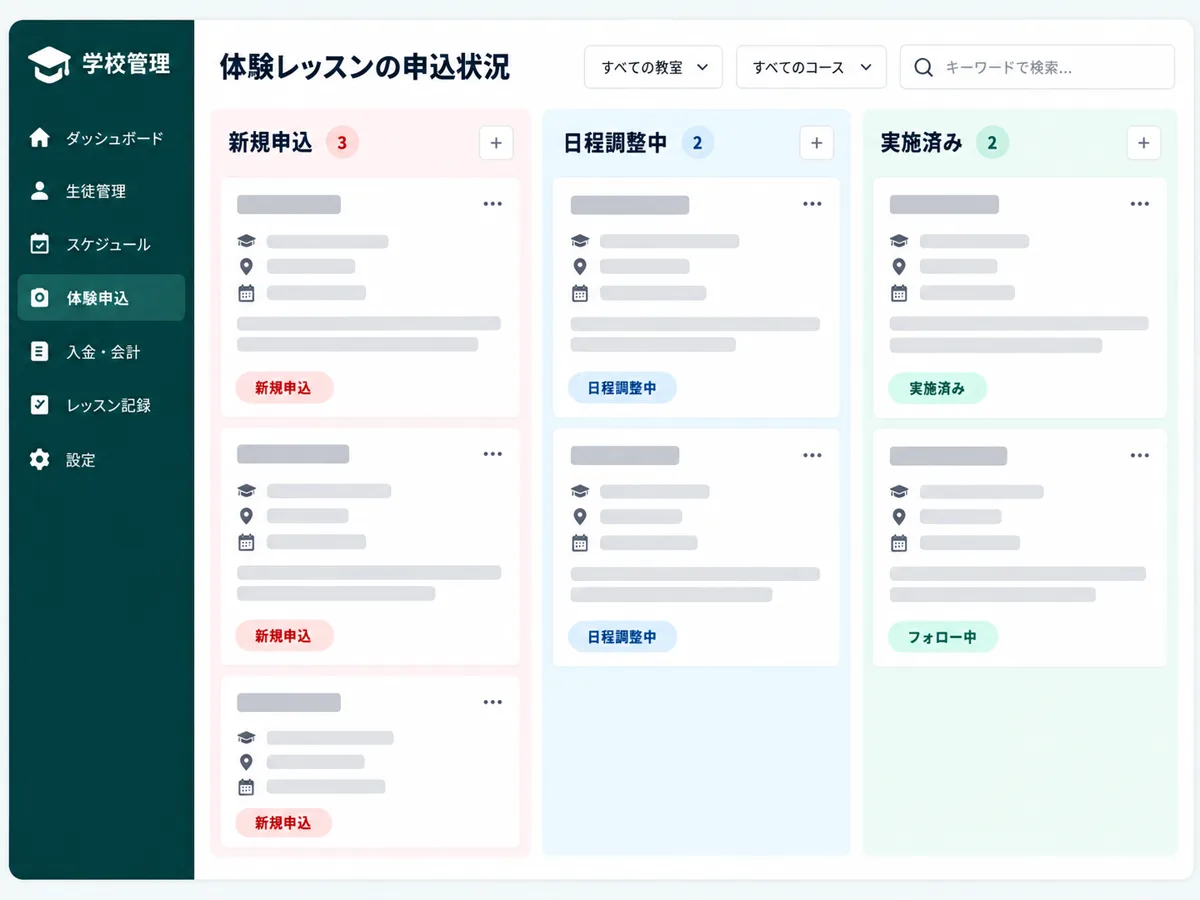Add a card to 実施済み column

(1143, 143)
